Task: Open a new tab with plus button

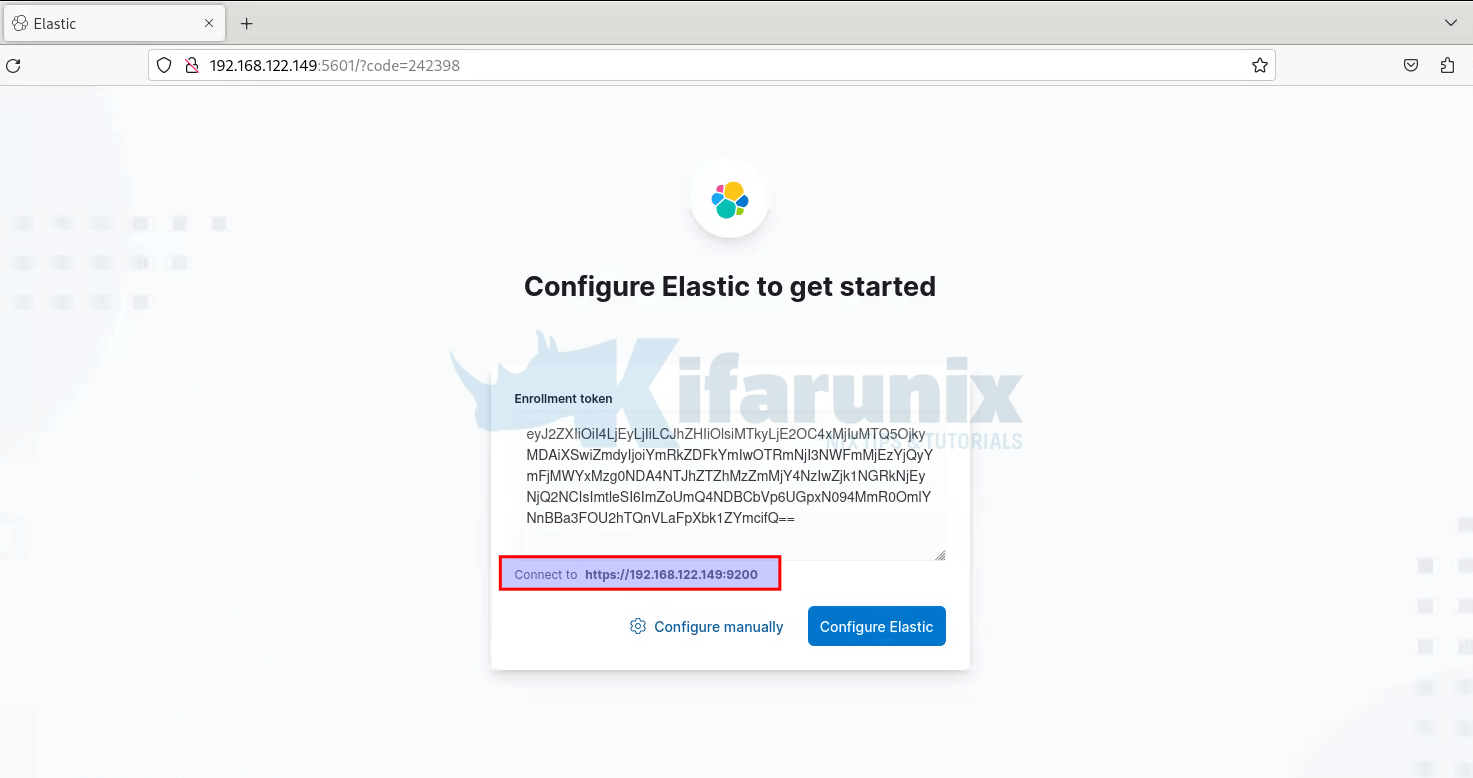Action: click(246, 23)
